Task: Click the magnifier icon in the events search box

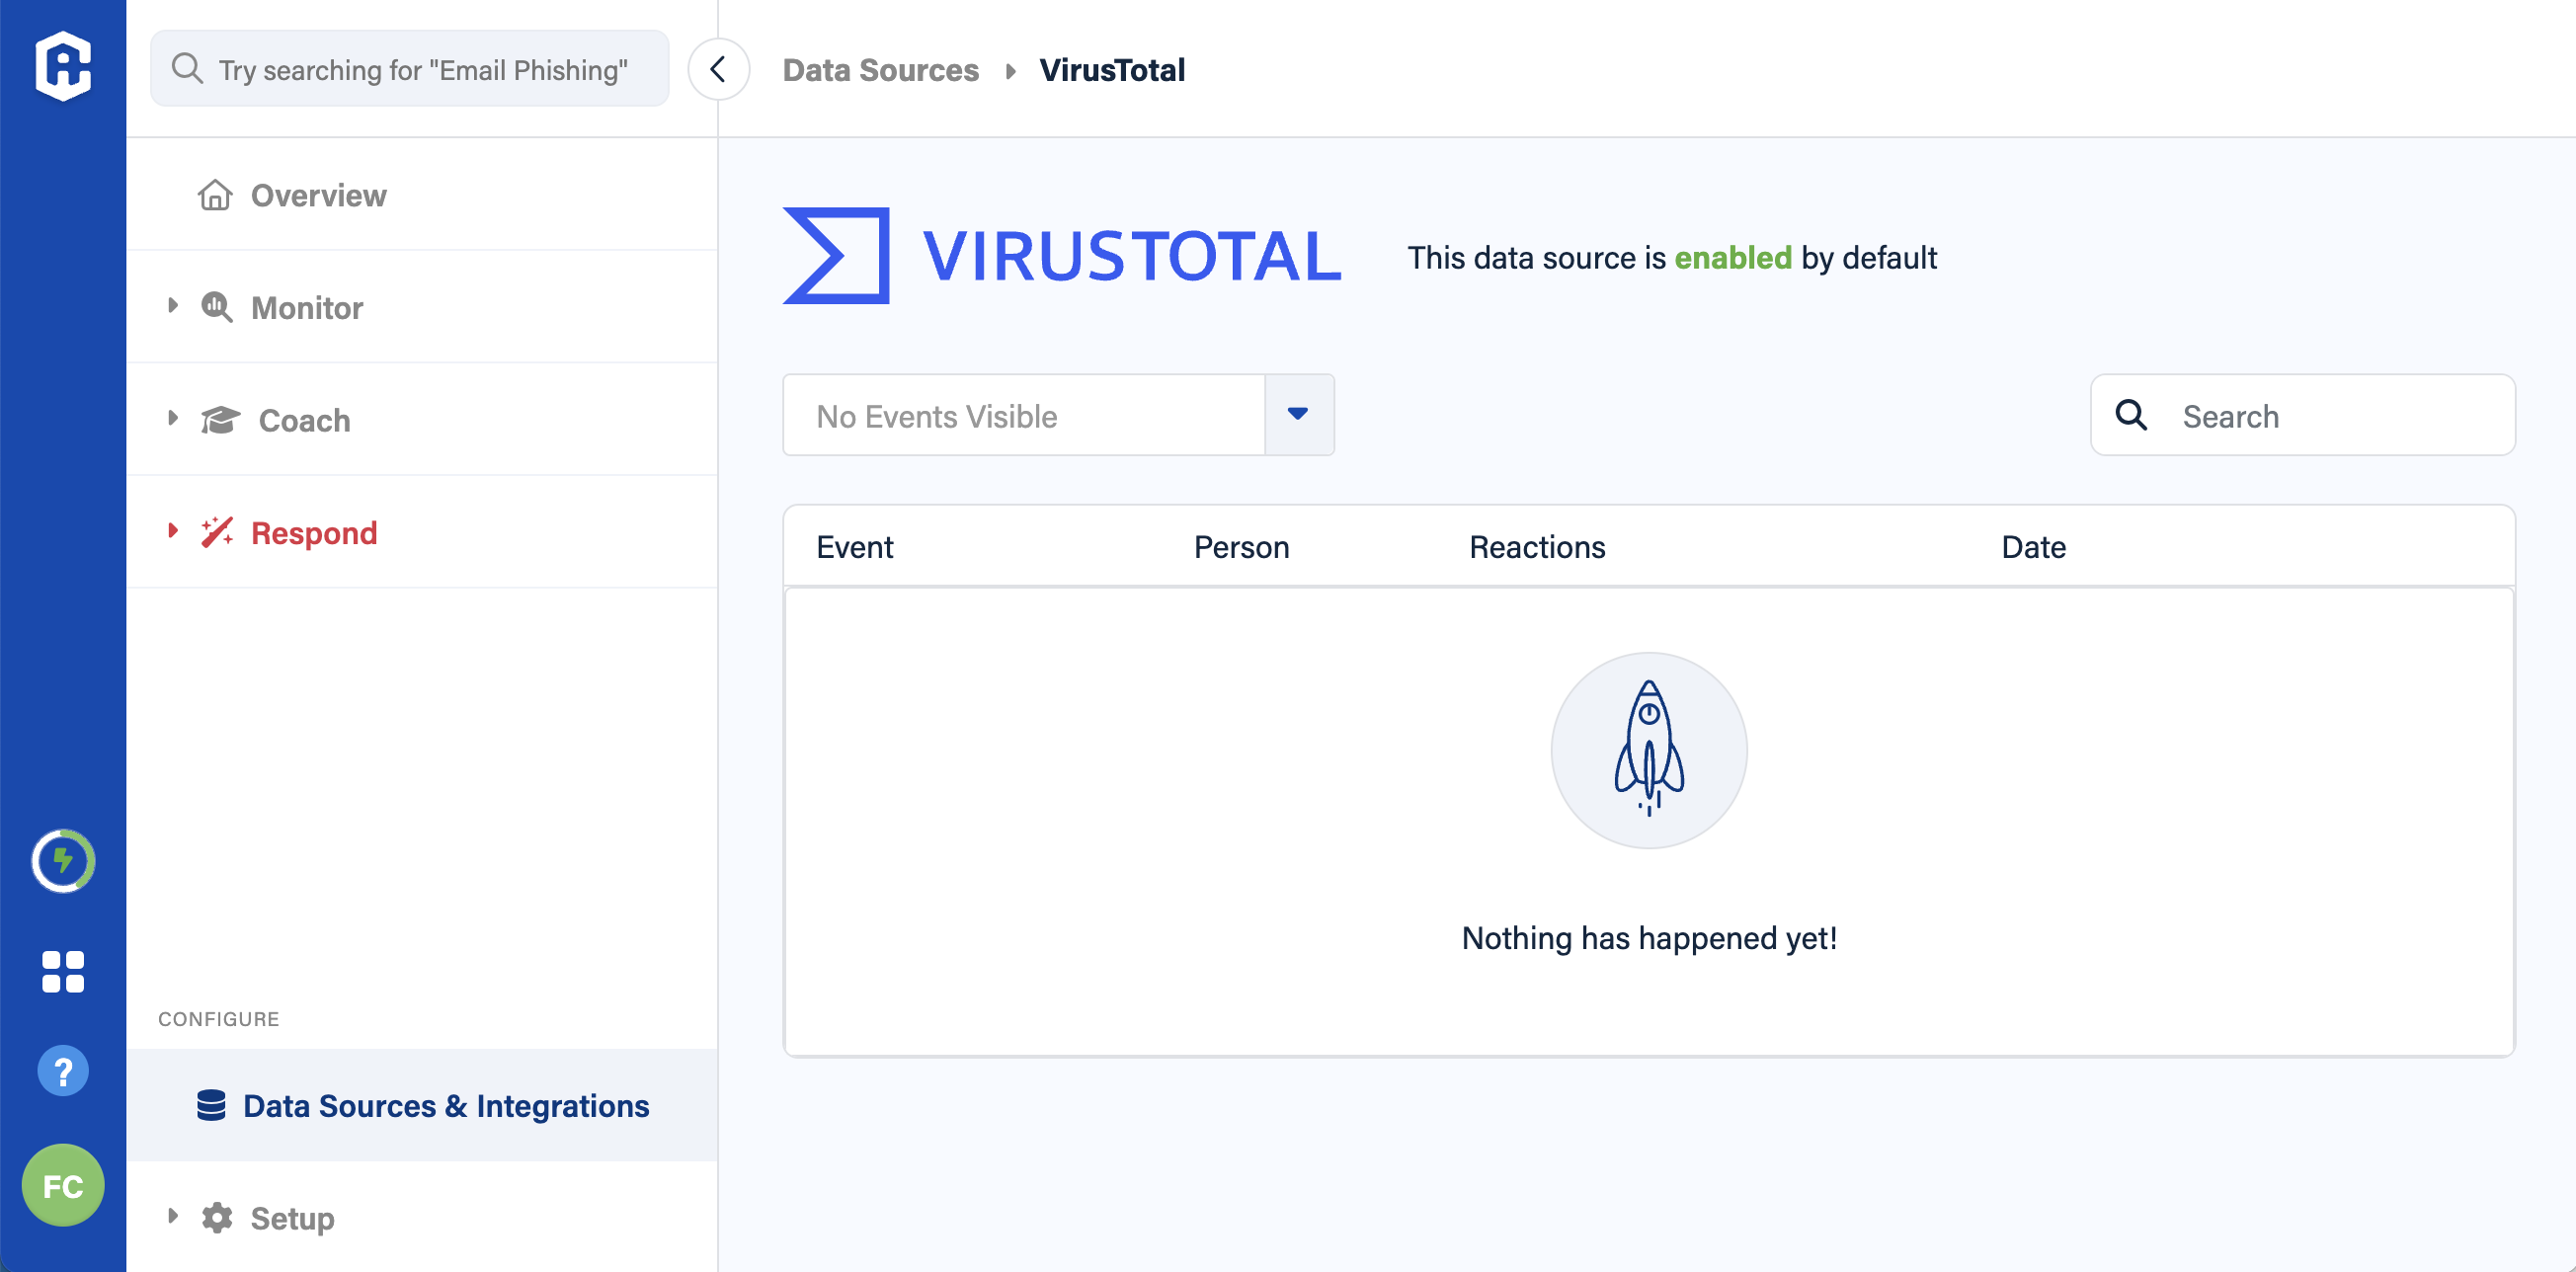Action: click(x=2131, y=415)
